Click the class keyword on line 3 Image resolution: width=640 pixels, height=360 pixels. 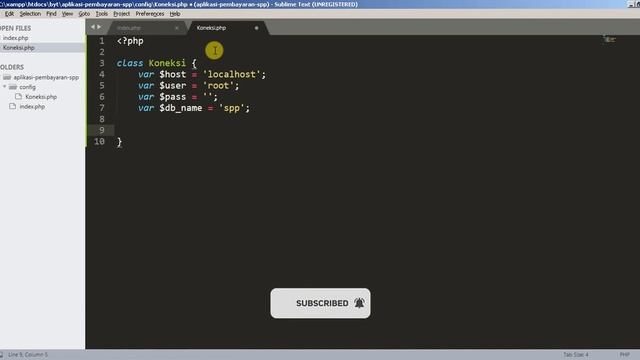click(x=130, y=63)
